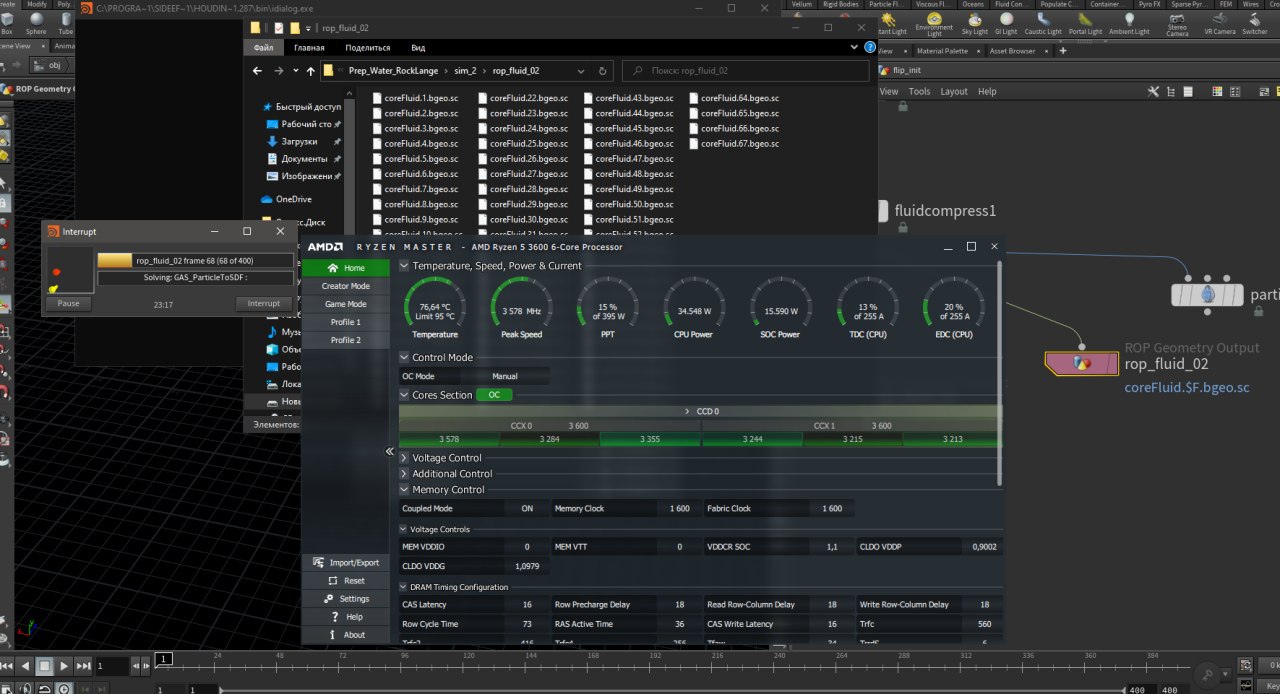Open Ryzen Master Help entry
The width and height of the screenshot is (1280, 694).
point(347,617)
